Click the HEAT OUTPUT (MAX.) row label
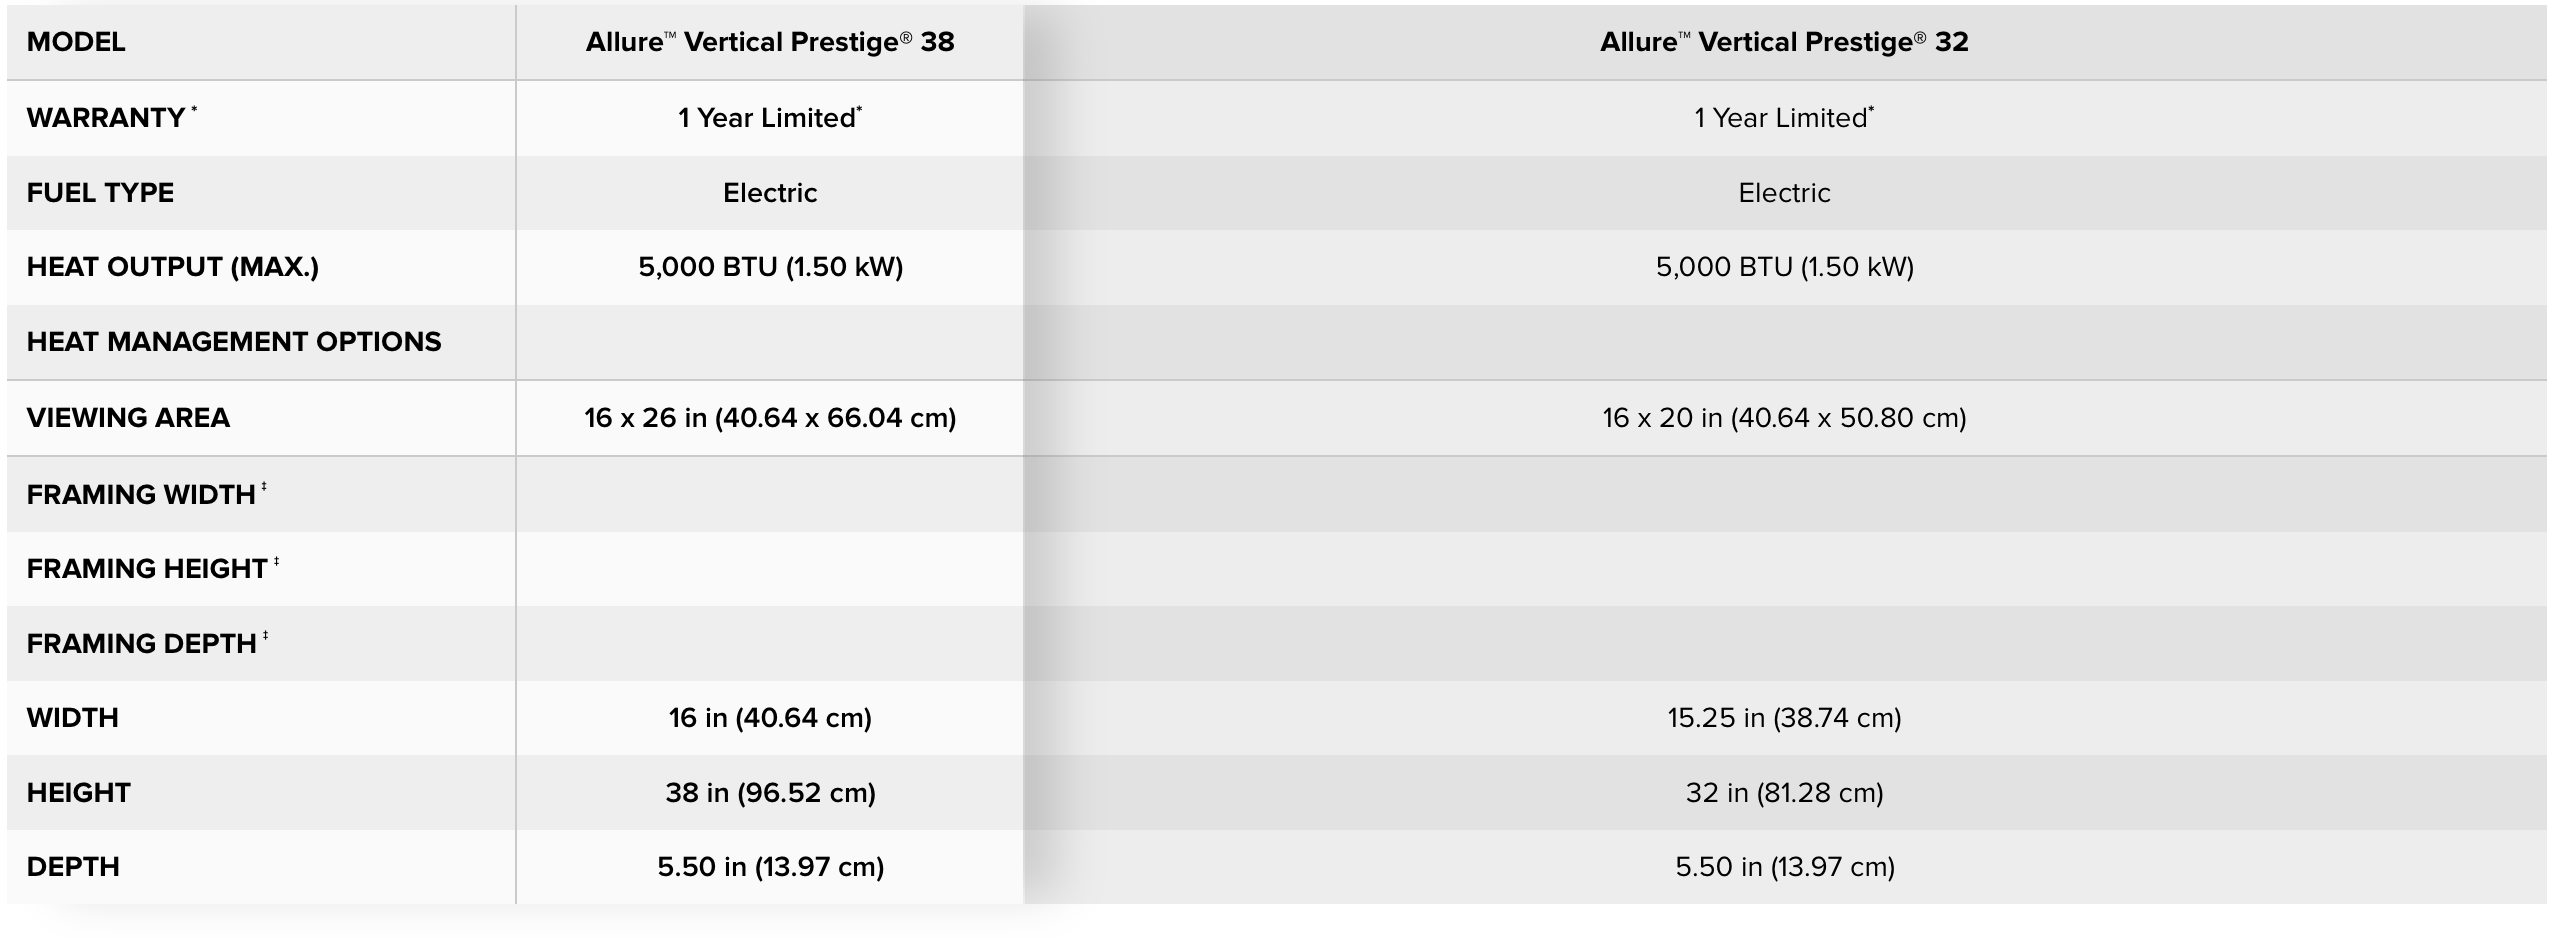Screen dimensions: 2554x938 [172, 267]
